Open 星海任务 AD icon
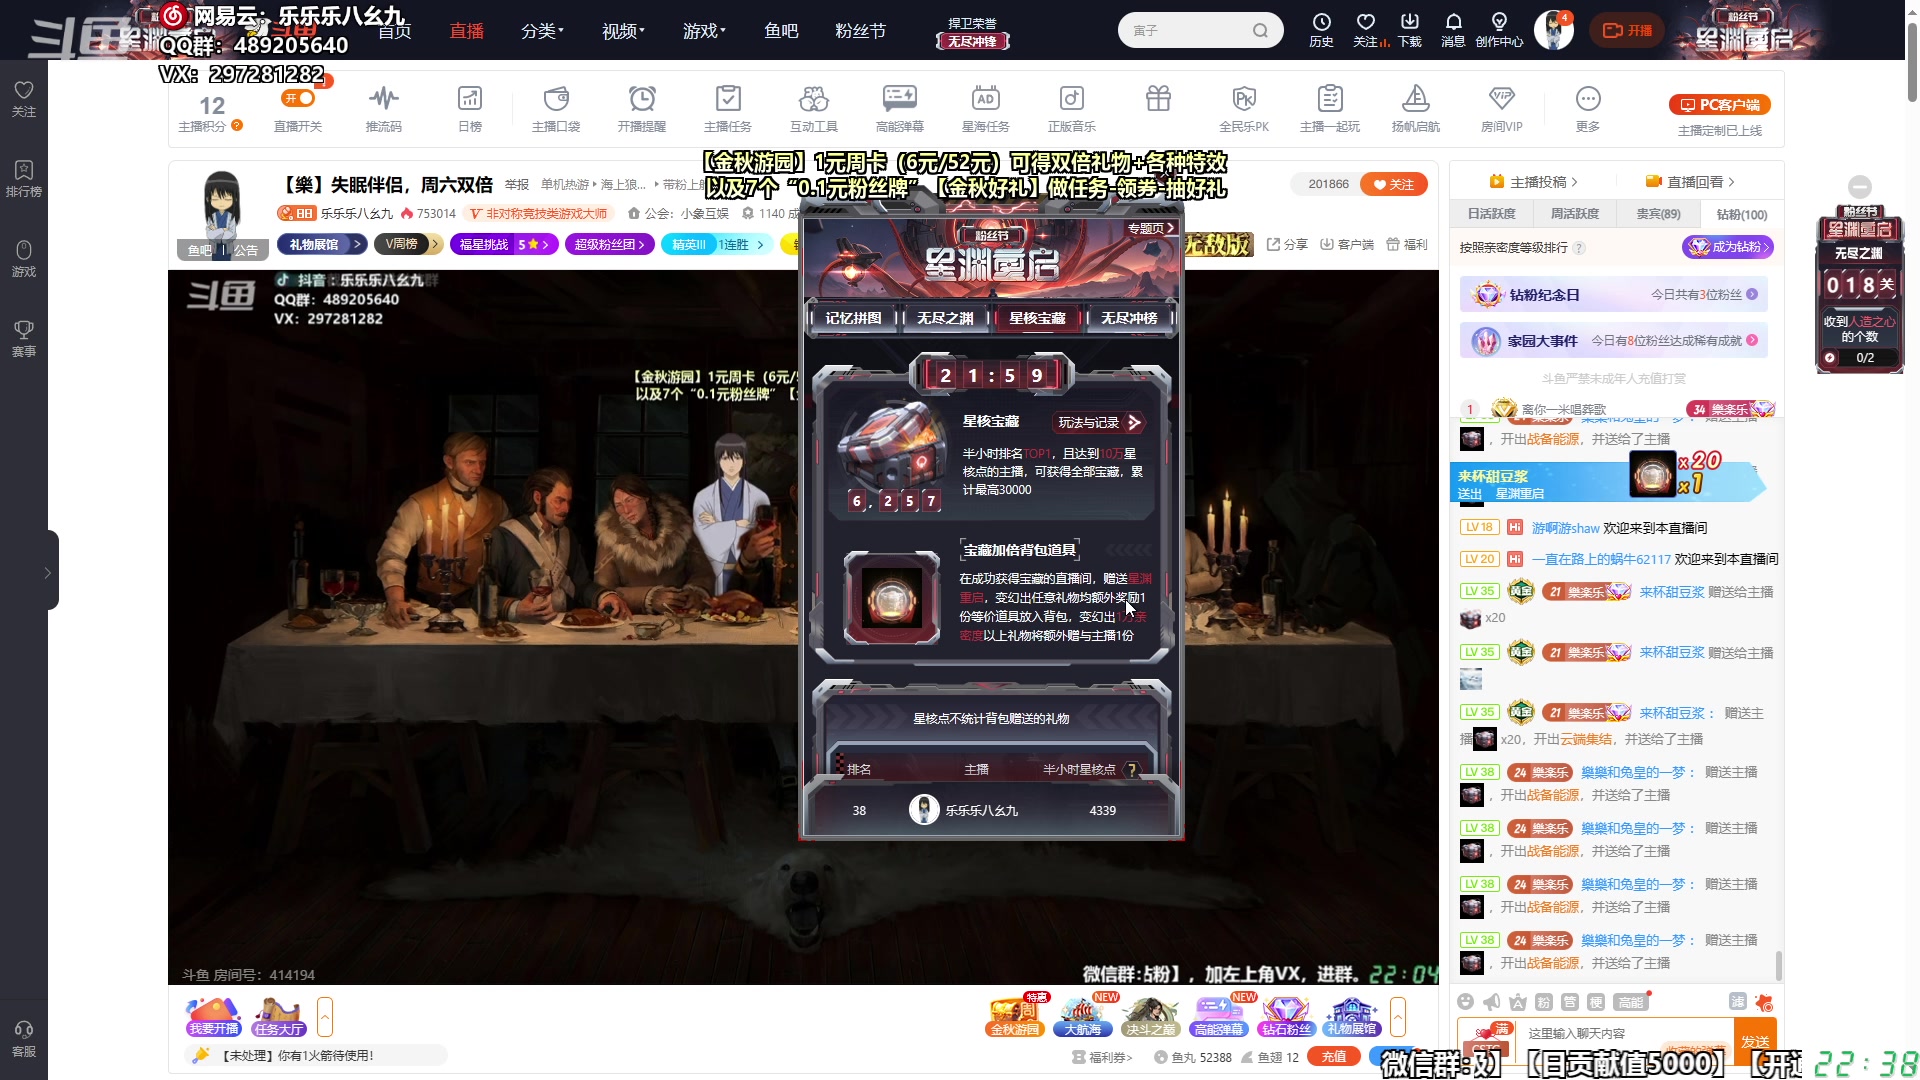 tap(985, 108)
